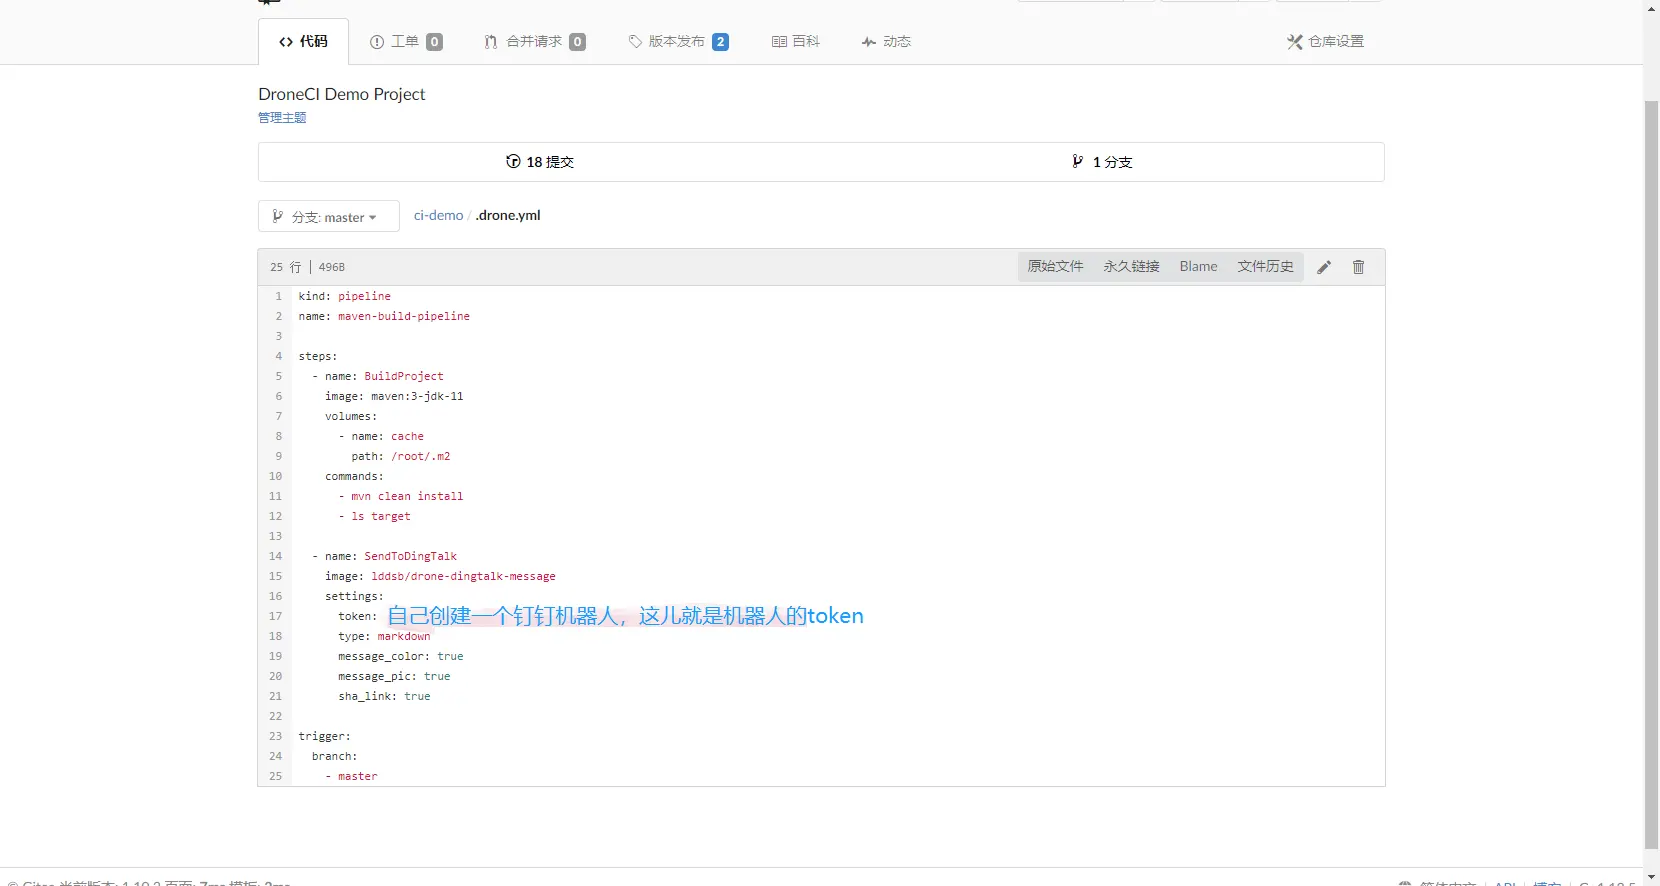Click the 'sha_link: true' line

click(x=384, y=696)
